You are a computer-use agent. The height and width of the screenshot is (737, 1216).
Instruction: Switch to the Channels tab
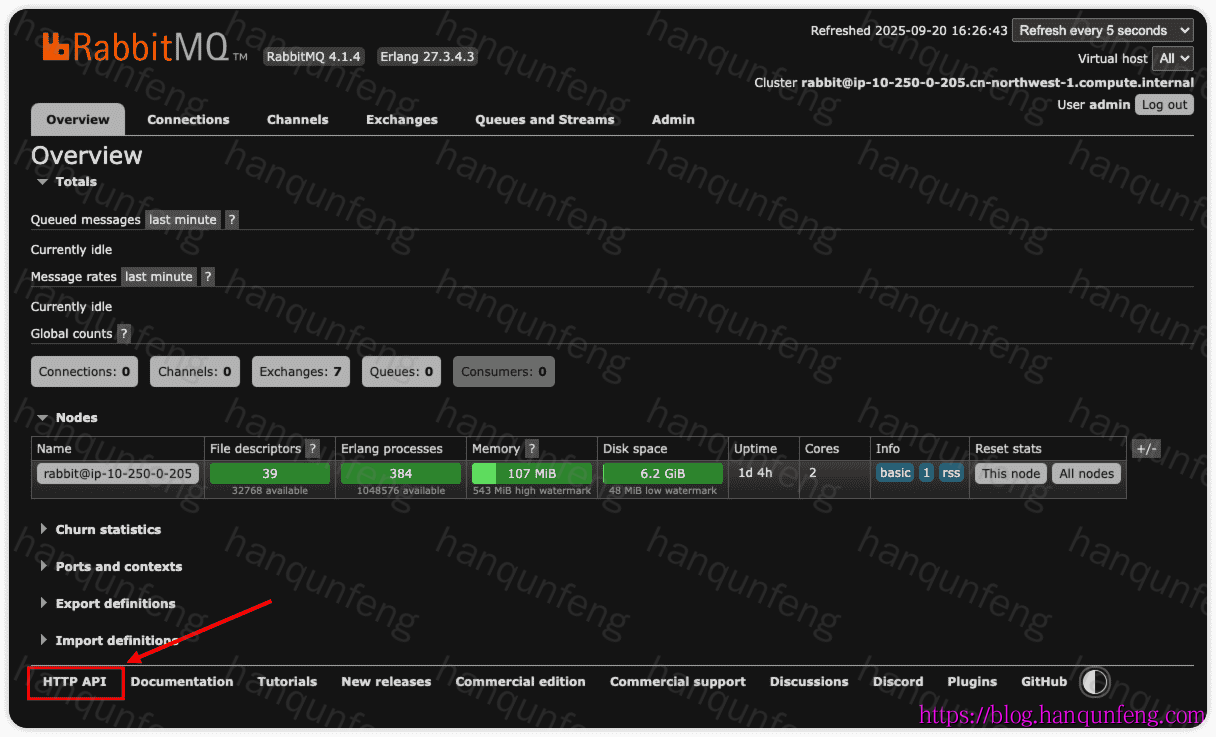pos(298,120)
